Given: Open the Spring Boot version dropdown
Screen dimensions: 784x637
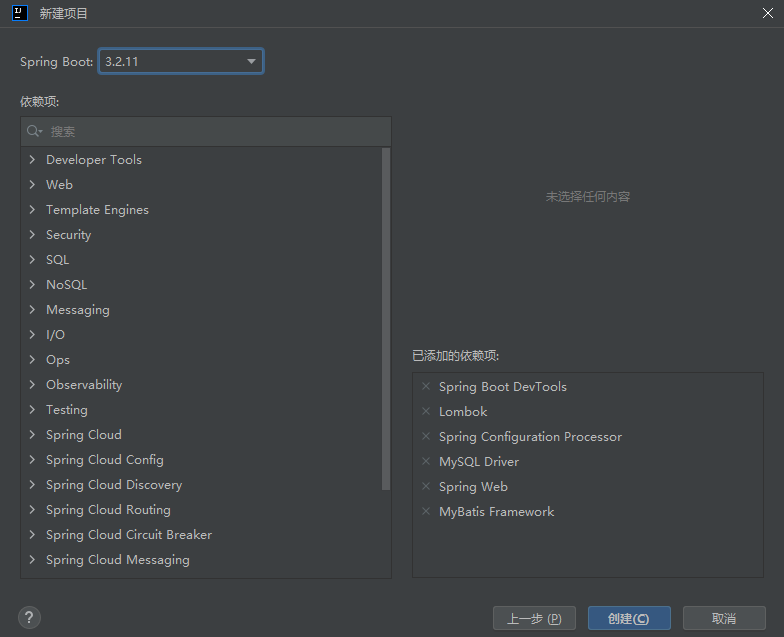Looking at the screenshot, I should tap(181, 61).
